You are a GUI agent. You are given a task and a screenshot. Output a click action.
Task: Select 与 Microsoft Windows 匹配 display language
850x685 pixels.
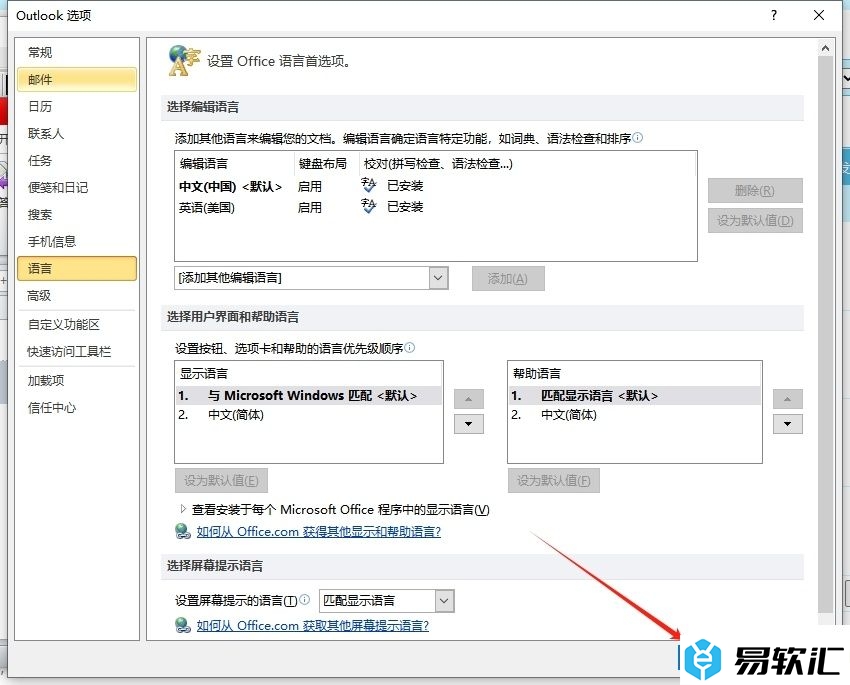[308, 396]
